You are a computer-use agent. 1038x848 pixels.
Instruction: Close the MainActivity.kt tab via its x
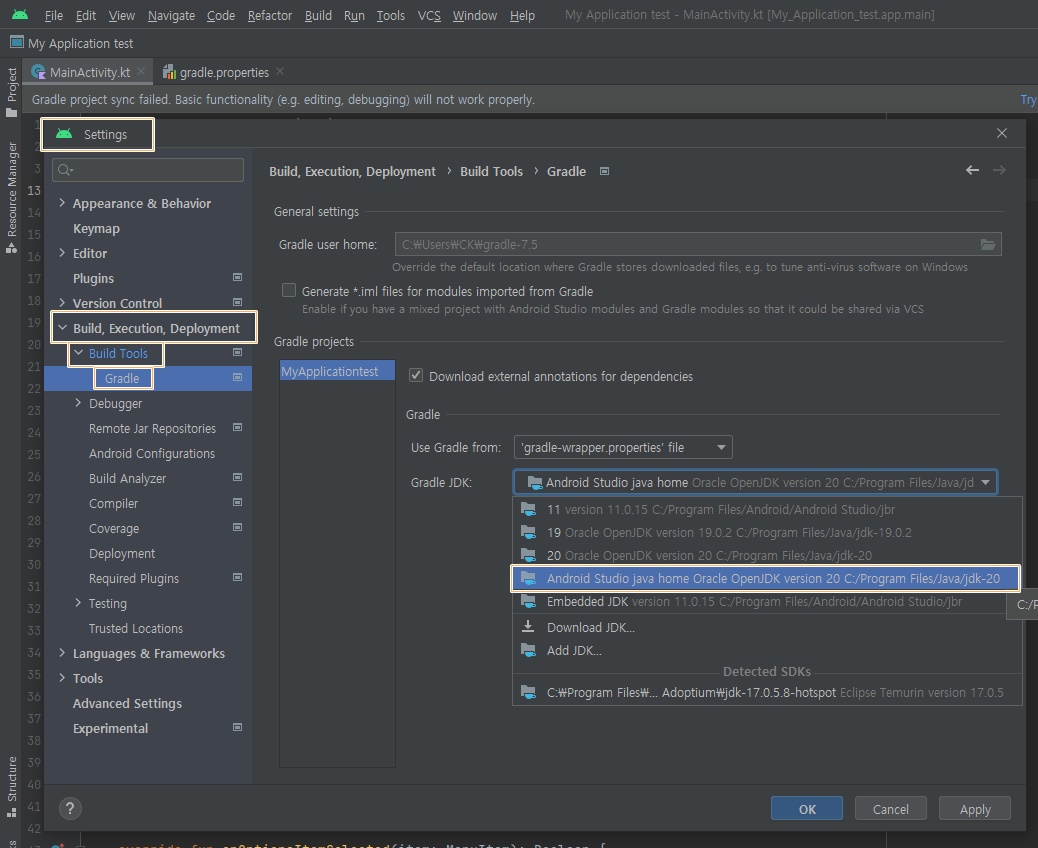(x=141, y=71)
